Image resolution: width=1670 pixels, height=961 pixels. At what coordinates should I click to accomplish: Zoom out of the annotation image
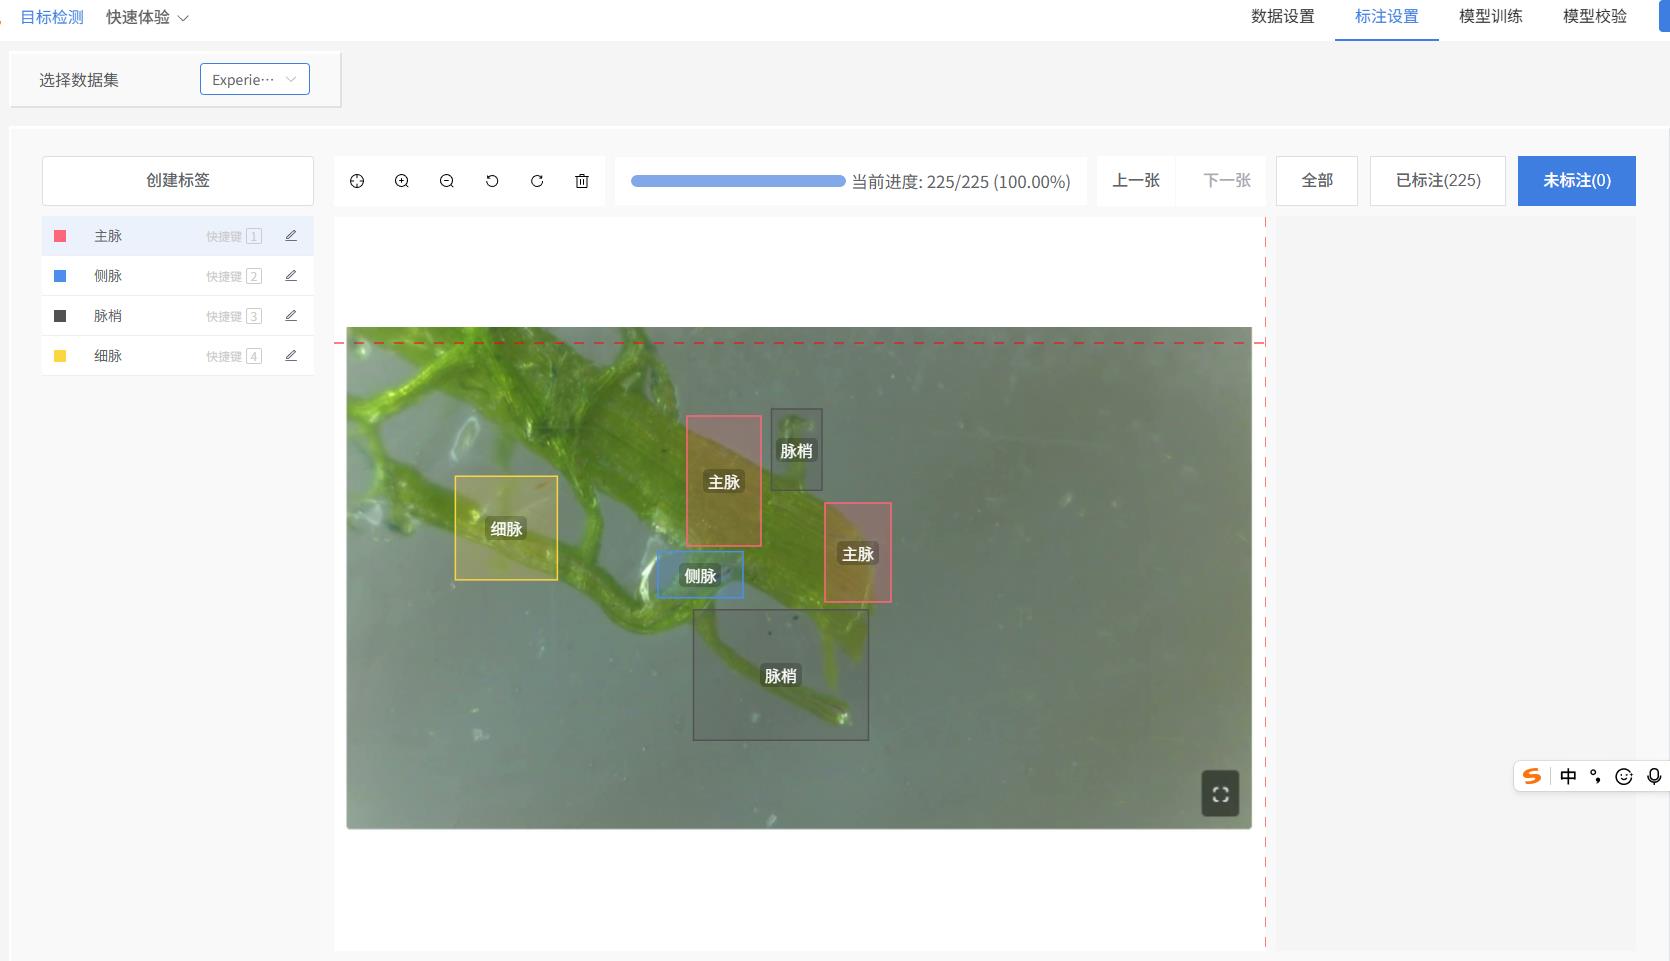tap(447, 181)
